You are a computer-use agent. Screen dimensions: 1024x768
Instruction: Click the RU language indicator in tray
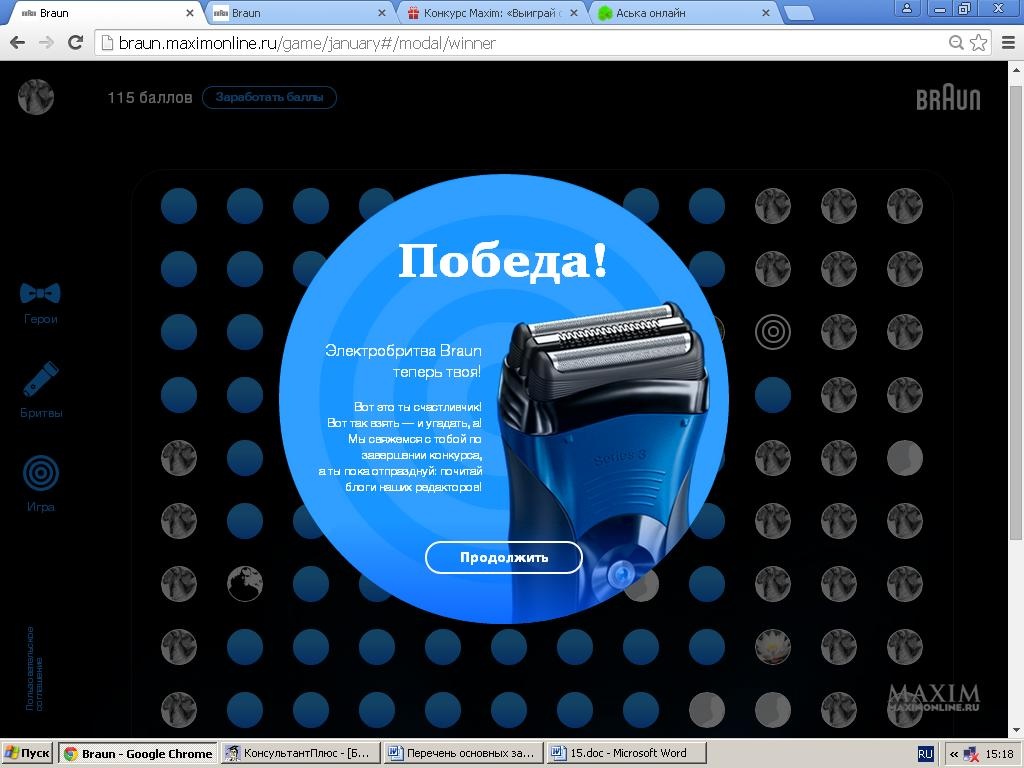[925, 753]
